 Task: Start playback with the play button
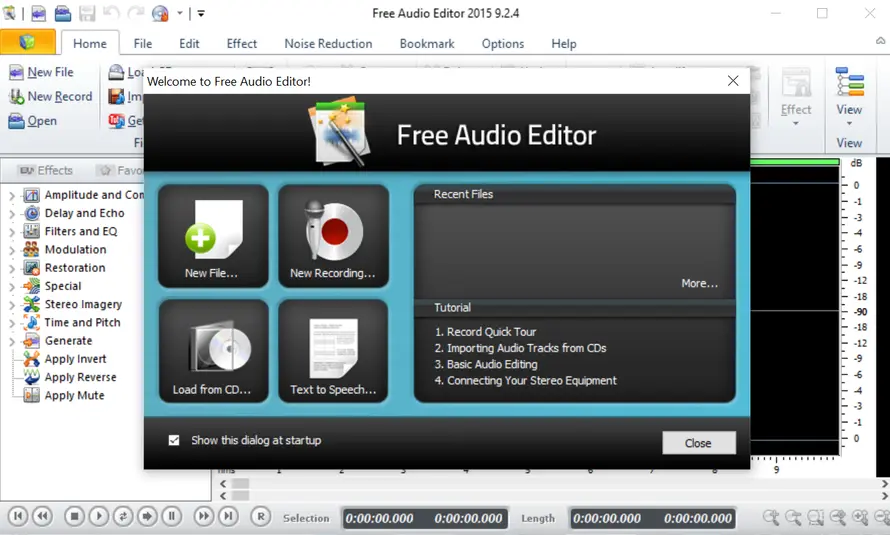98,516
